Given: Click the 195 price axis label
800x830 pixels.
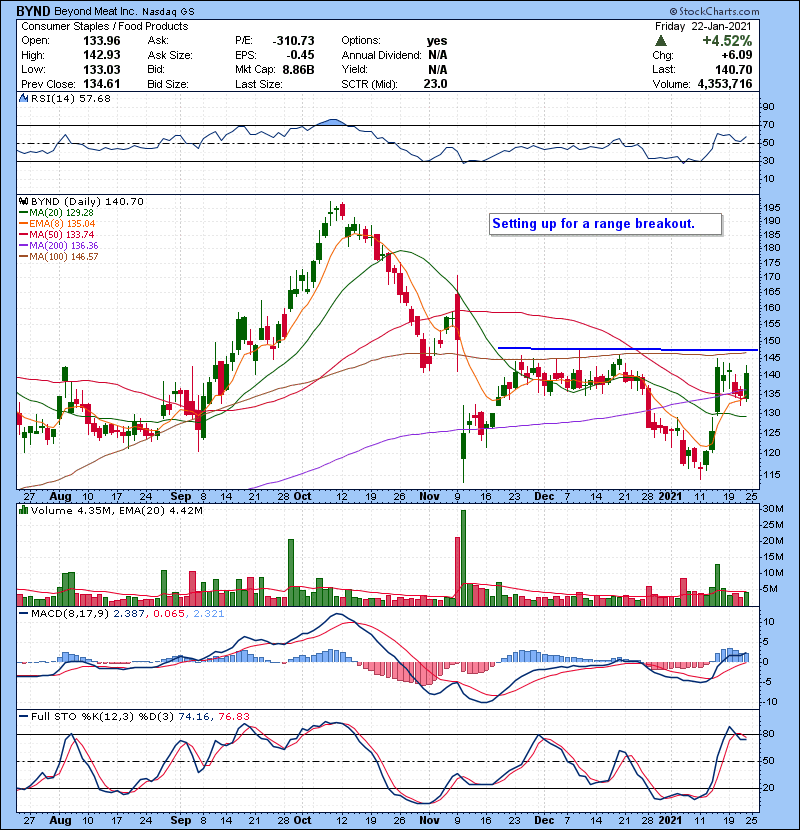Looking at the screenshot, I should pyautogui.click(x=771, y=208).
